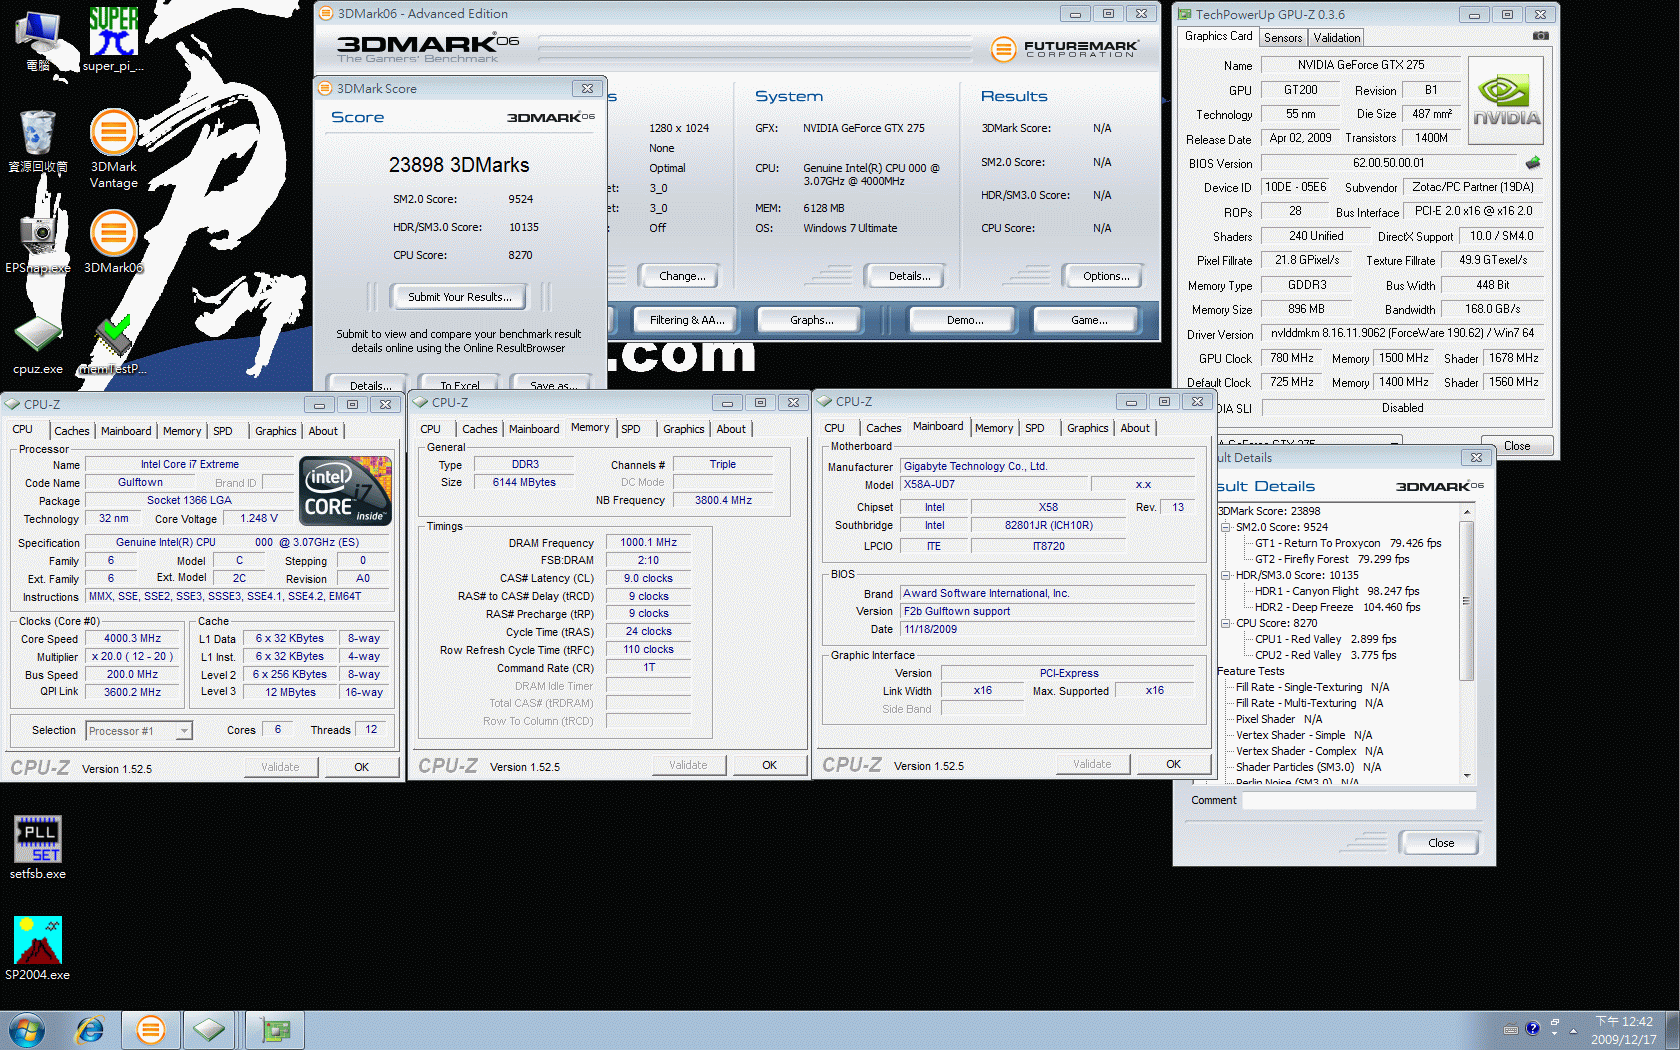Click the keyboard icon in system tray
The height and width of the screenshot is (1050, 1680).
pyautogui.click(x=1511, y=1029)
